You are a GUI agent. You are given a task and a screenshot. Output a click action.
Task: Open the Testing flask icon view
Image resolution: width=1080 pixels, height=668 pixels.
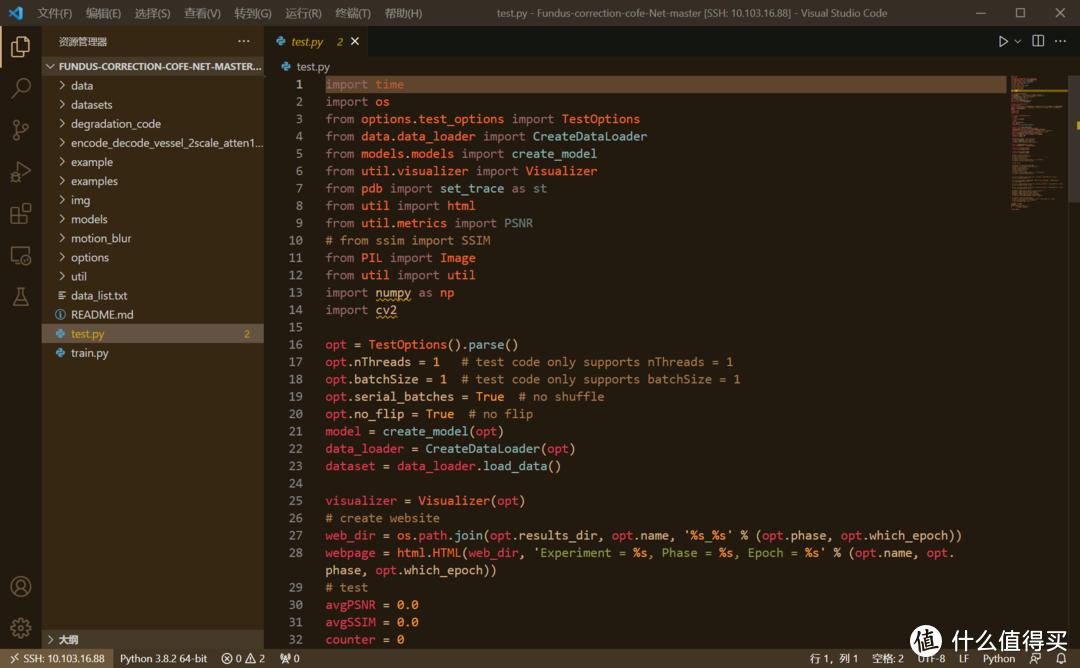[x=20, y=297]
